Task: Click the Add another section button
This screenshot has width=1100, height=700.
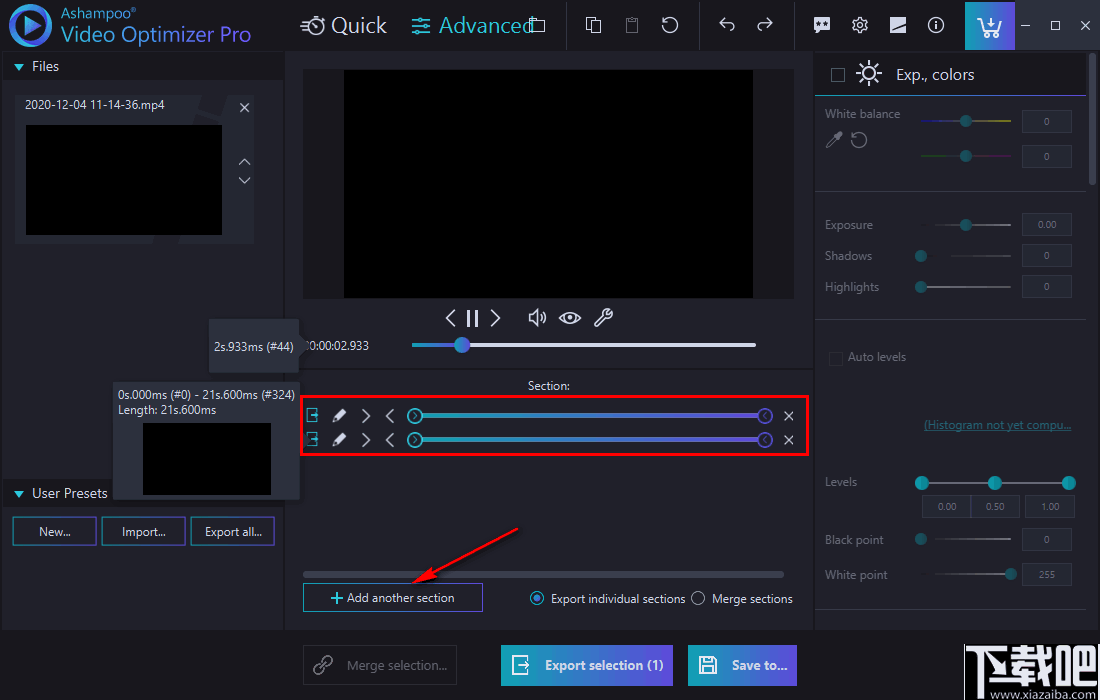Action: coord(392,597)
